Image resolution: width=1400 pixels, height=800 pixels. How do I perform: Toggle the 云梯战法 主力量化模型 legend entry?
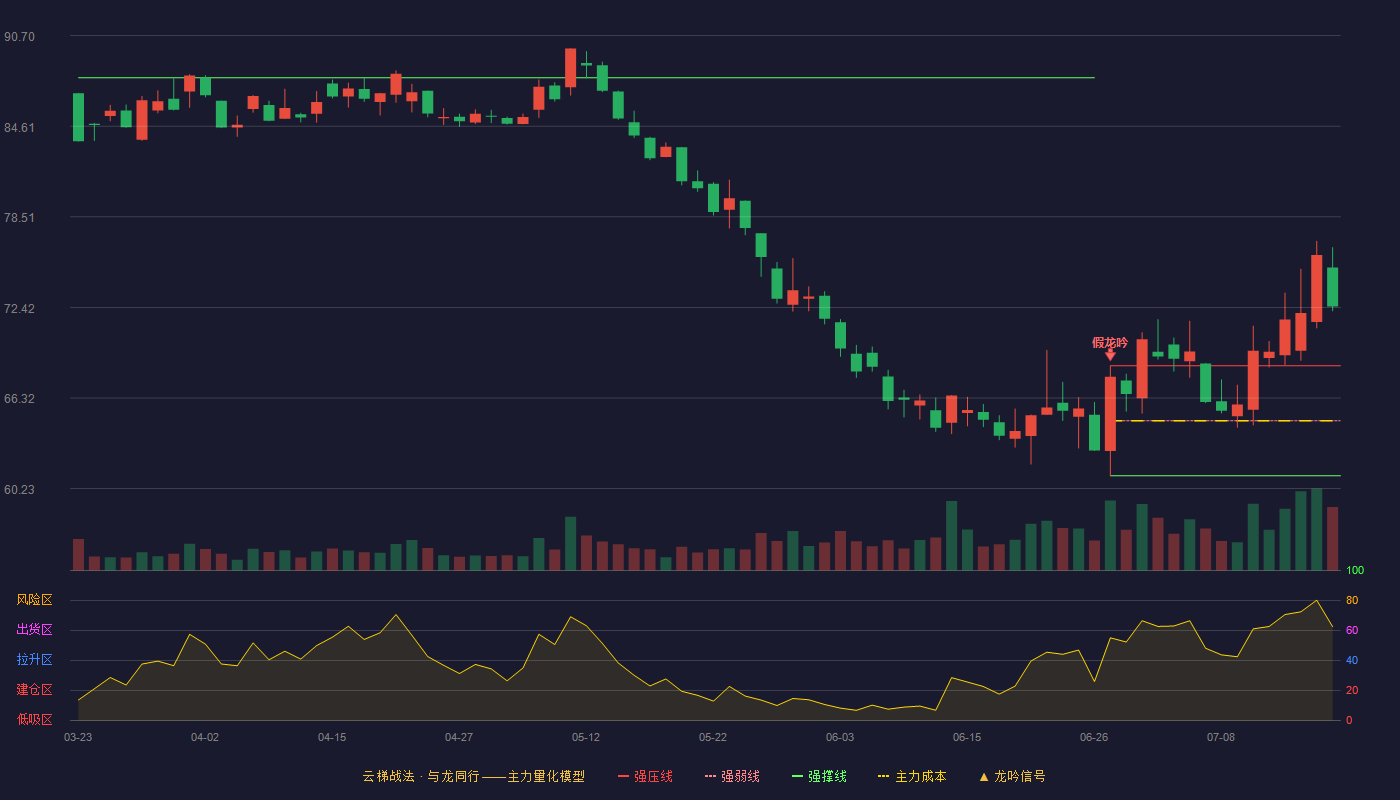[x=473, y=776]
